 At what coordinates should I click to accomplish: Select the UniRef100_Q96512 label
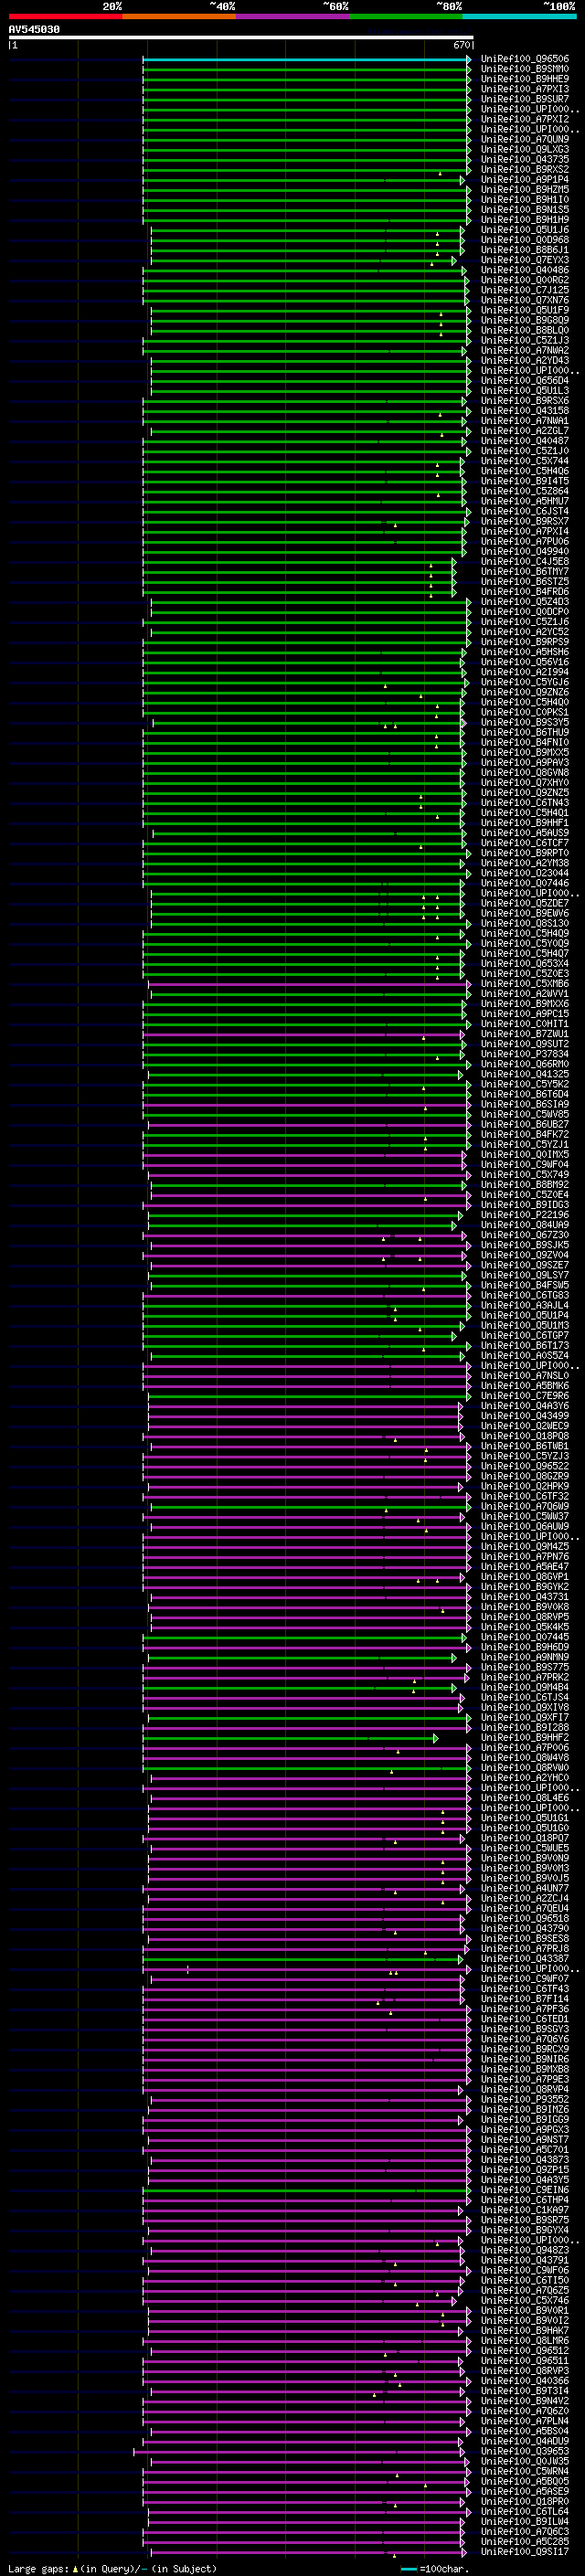[x=525, y=2350]
